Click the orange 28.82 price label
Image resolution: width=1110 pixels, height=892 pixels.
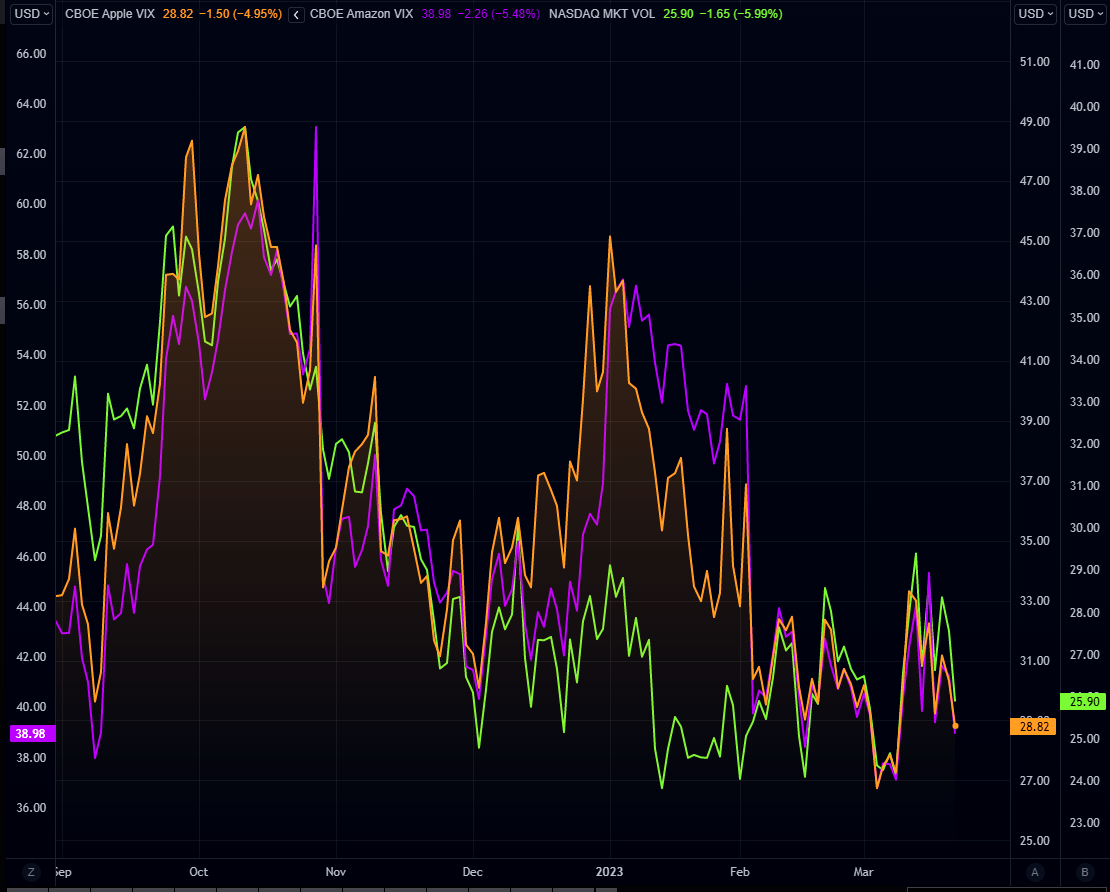click(x=1034, y=726)
